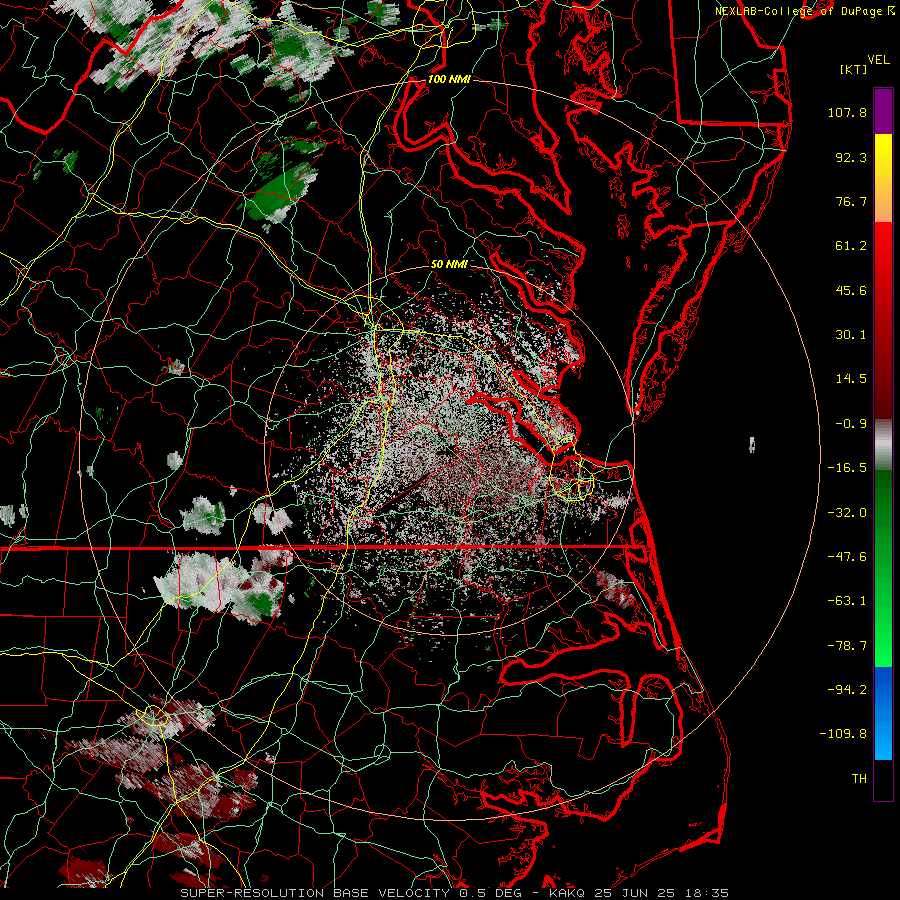Click the "SUPER-RESOLUTION BASE VELOCITY" caption text
900x900 pixels.
[317, 893]
